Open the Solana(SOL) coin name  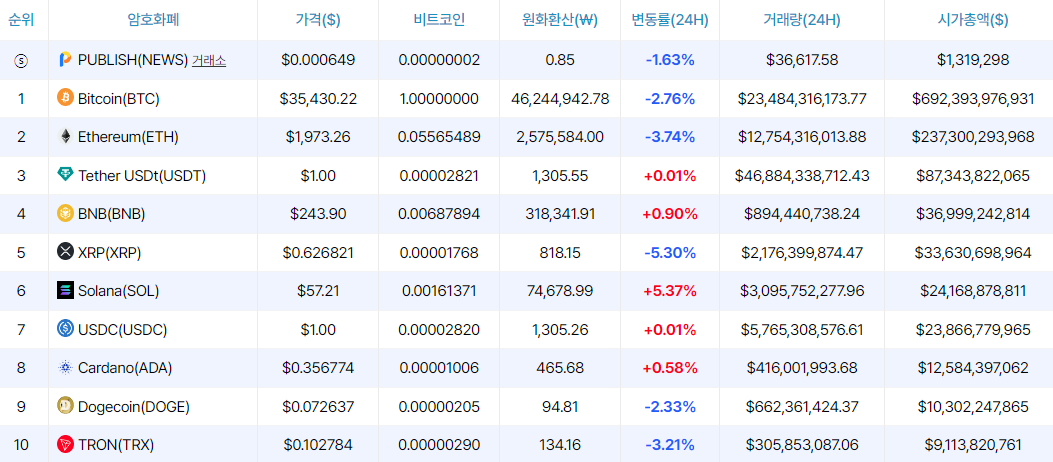pos(118,291)
